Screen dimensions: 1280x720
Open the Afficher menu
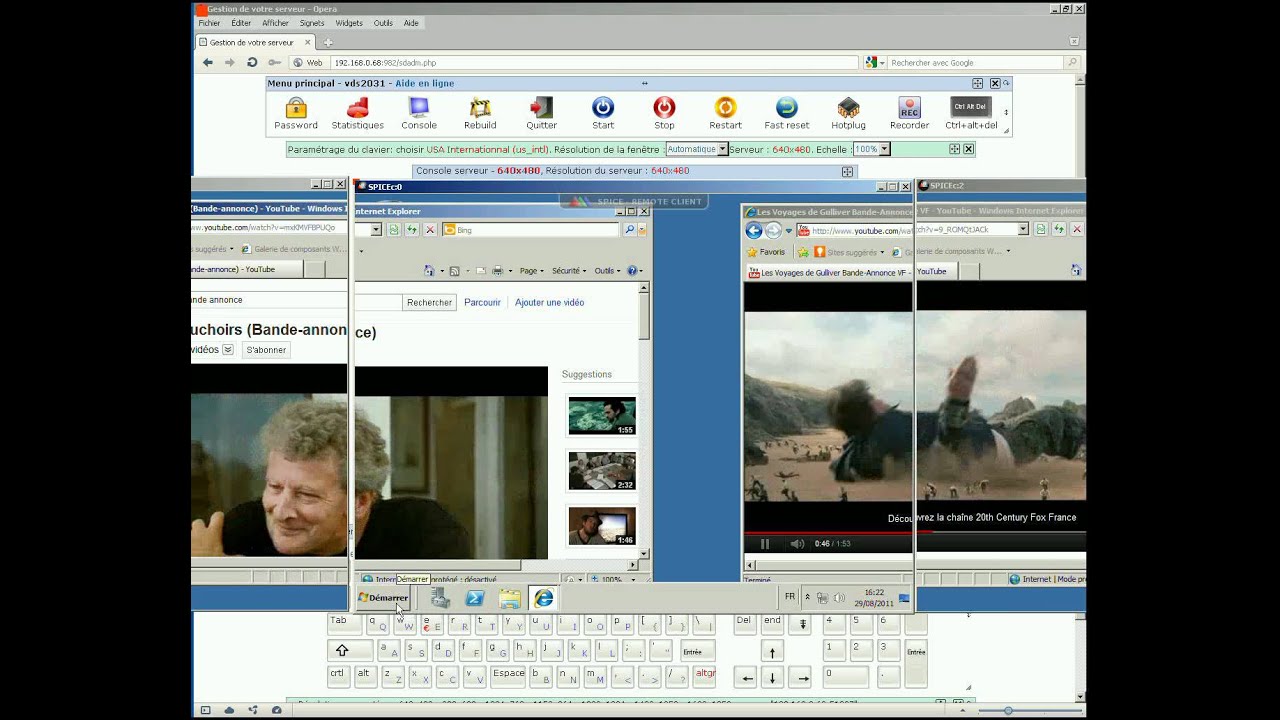pos(275,23)
